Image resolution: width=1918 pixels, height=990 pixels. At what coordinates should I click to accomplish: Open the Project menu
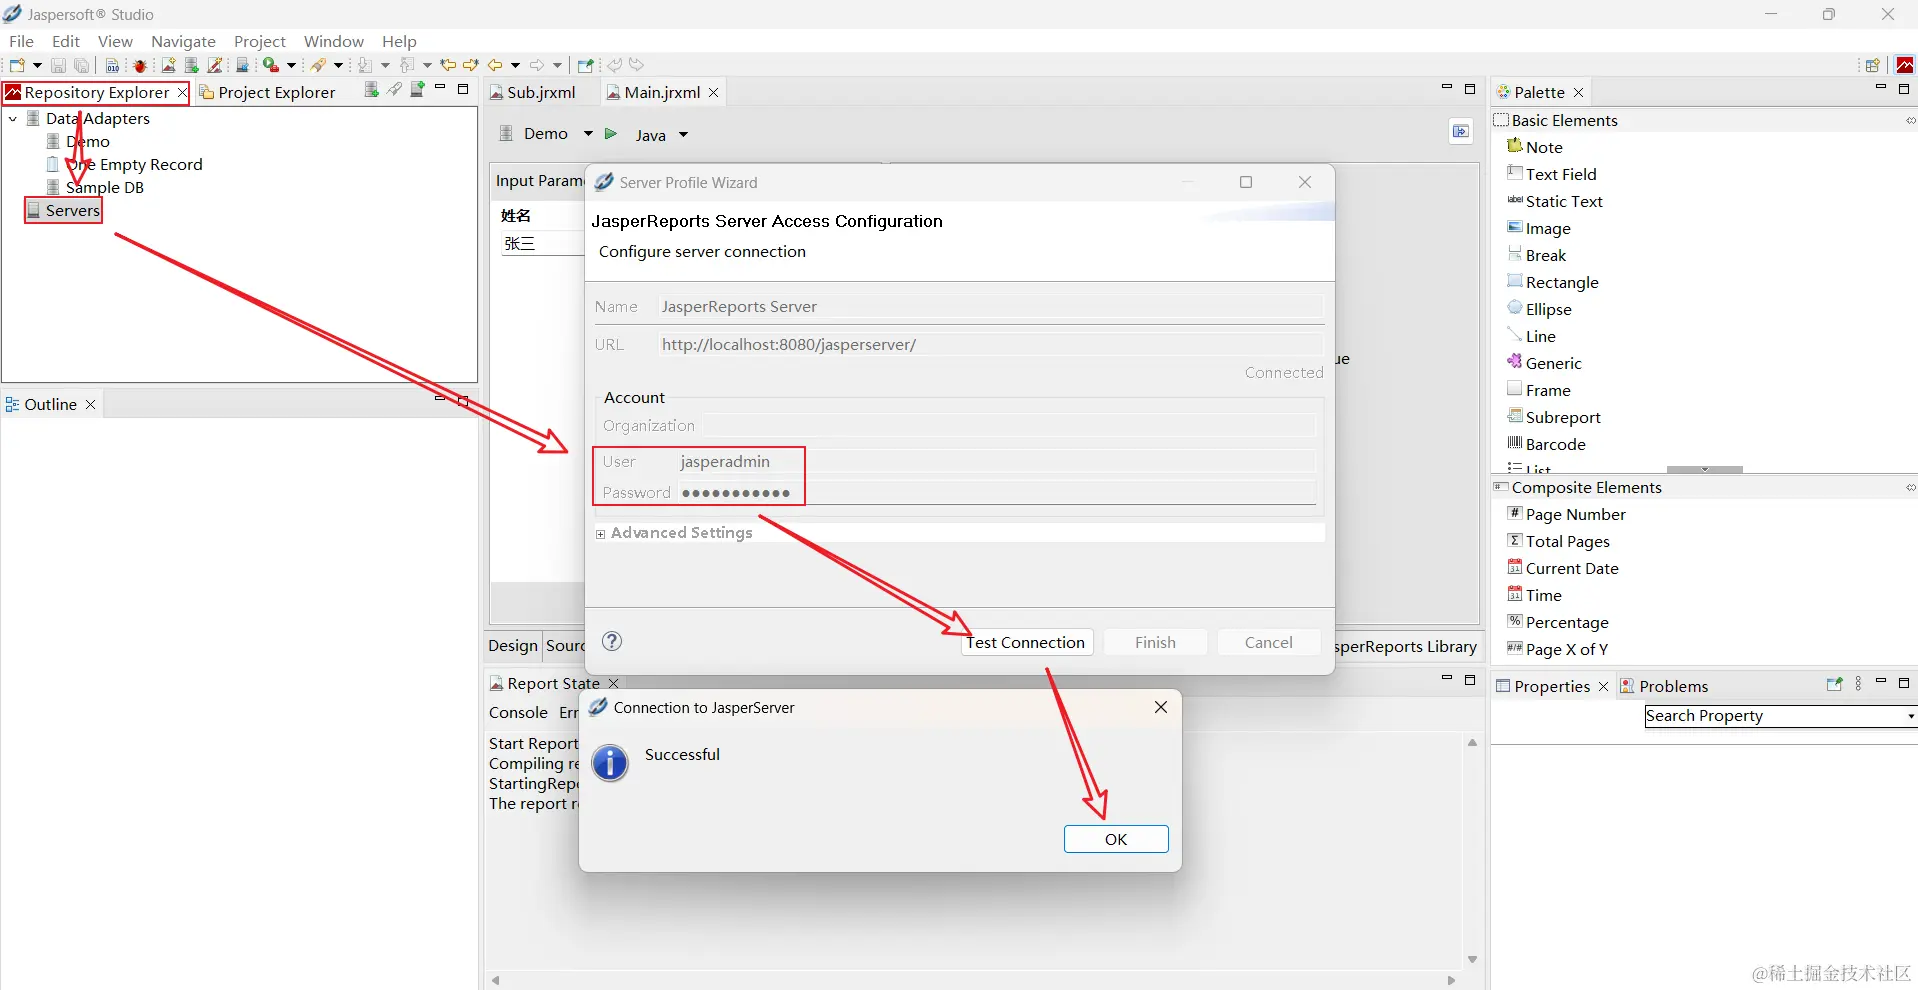tap(259, 41)
